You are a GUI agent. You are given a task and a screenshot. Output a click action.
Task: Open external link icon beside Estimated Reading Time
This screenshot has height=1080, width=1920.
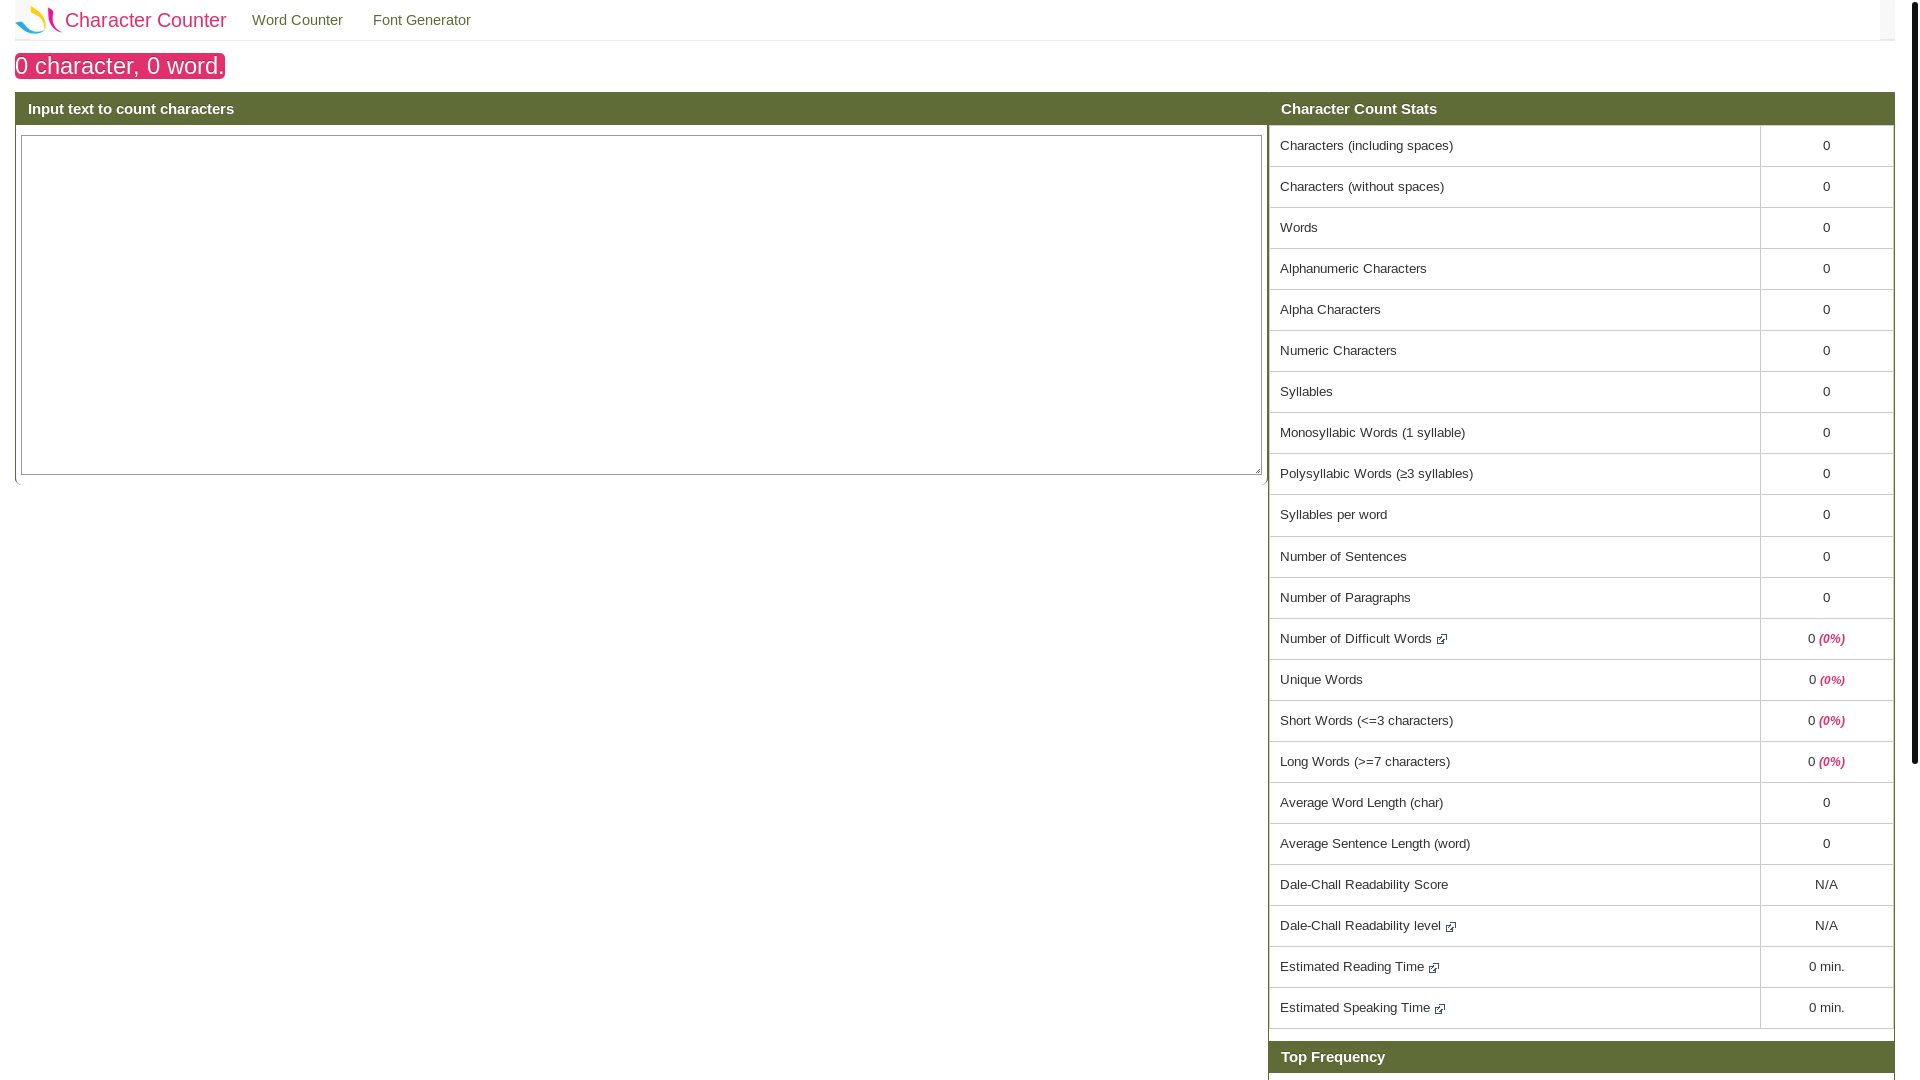point(1434,968)
